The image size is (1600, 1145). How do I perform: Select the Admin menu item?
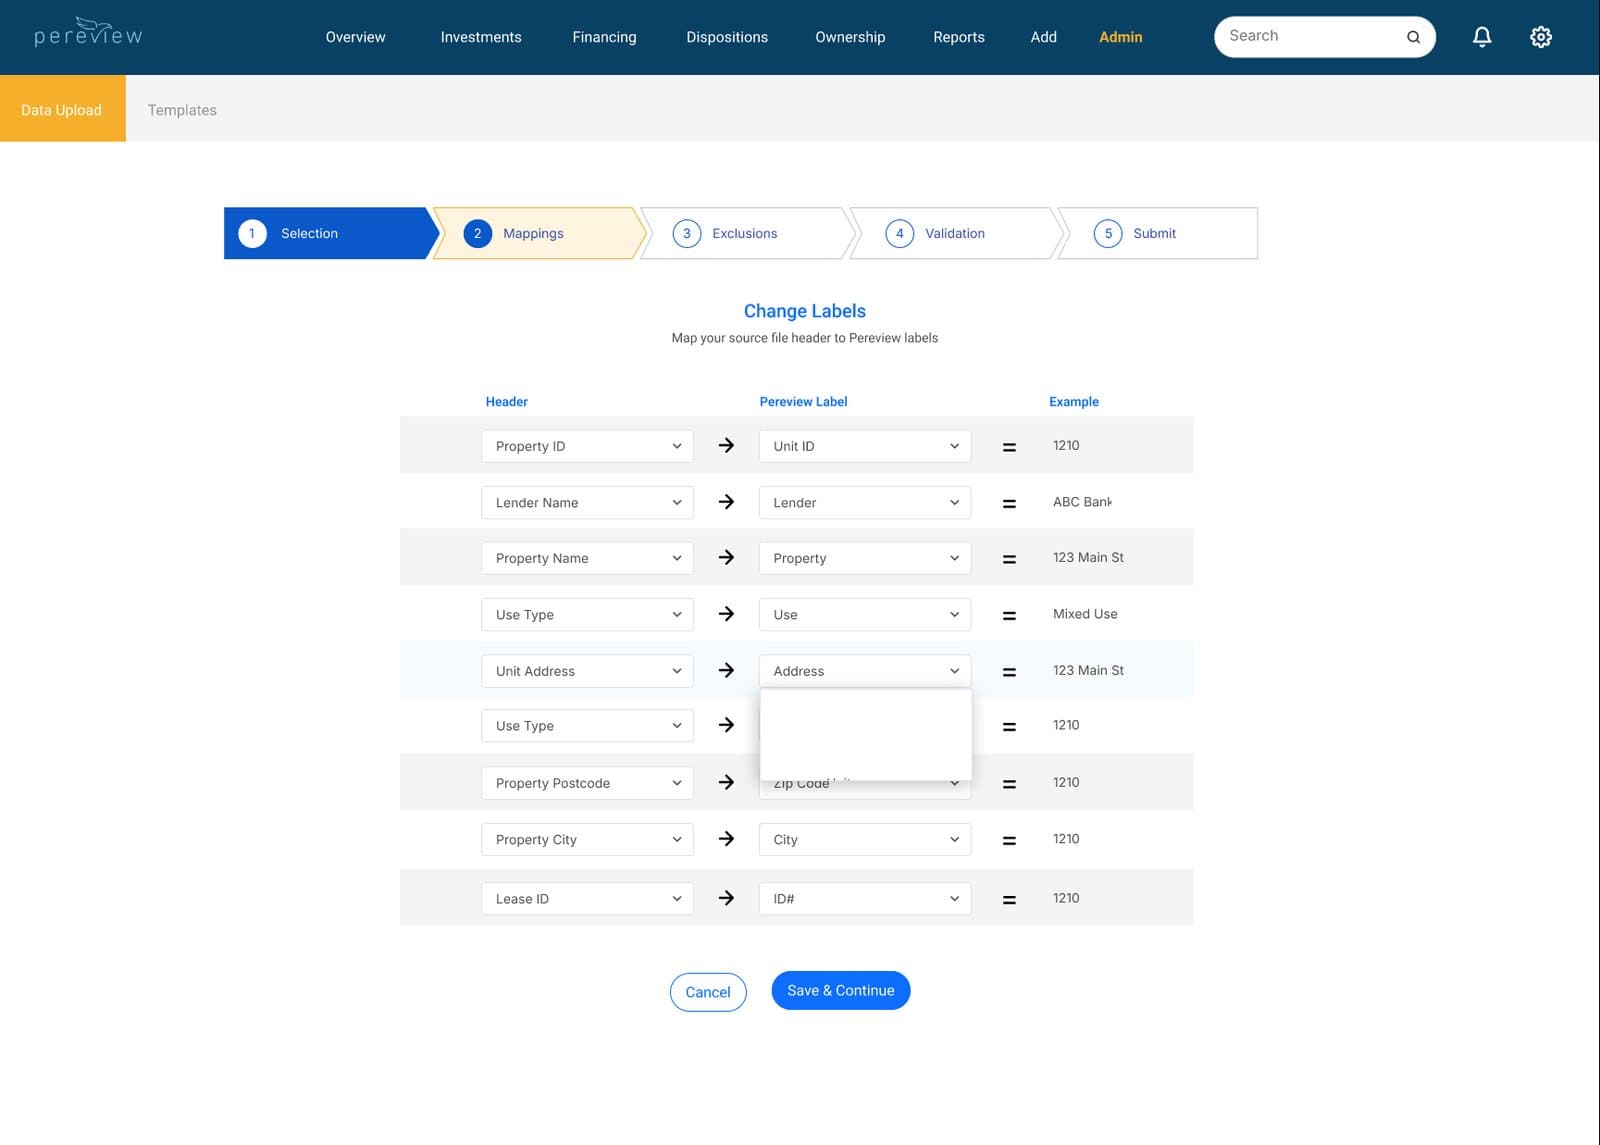click(1120, 37)
